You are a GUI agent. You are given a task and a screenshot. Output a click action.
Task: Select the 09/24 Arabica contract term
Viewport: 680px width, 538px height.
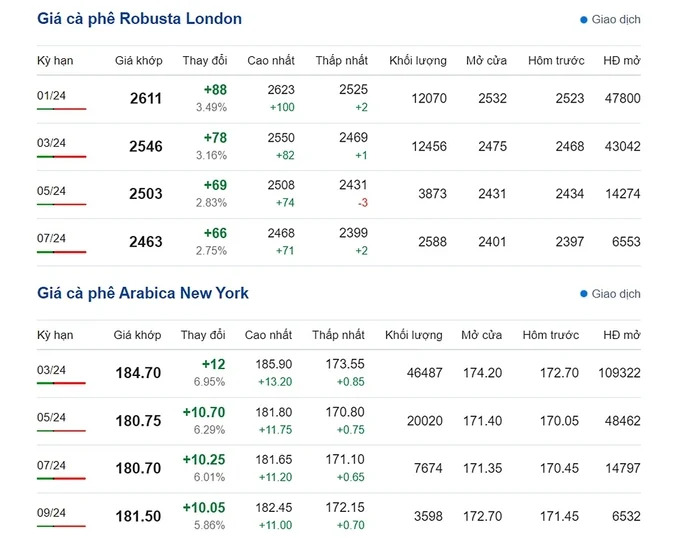tap(51, 513)
